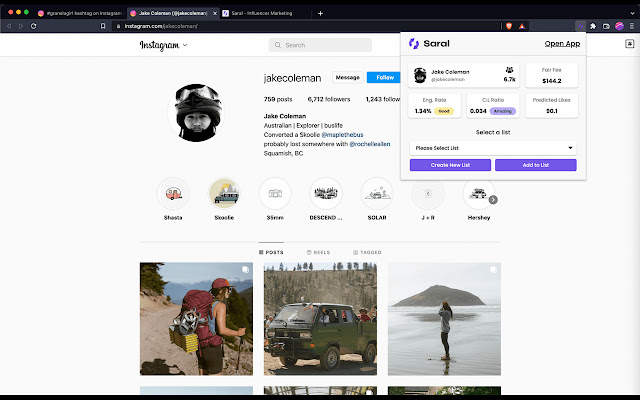
Task: Open the browser main hamburger menu
Action: pyautogui.click(x=632, y=26)
